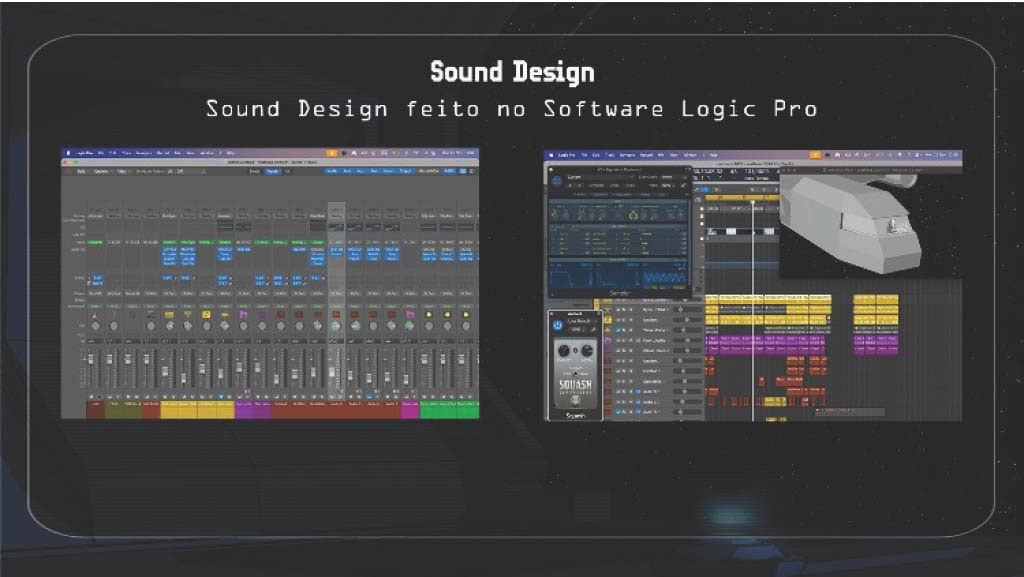The width and height of the screenshot is (1024, 577).
Task: Click the pan knob on the highlighted channel strip
Action: (x=336, y=326)
